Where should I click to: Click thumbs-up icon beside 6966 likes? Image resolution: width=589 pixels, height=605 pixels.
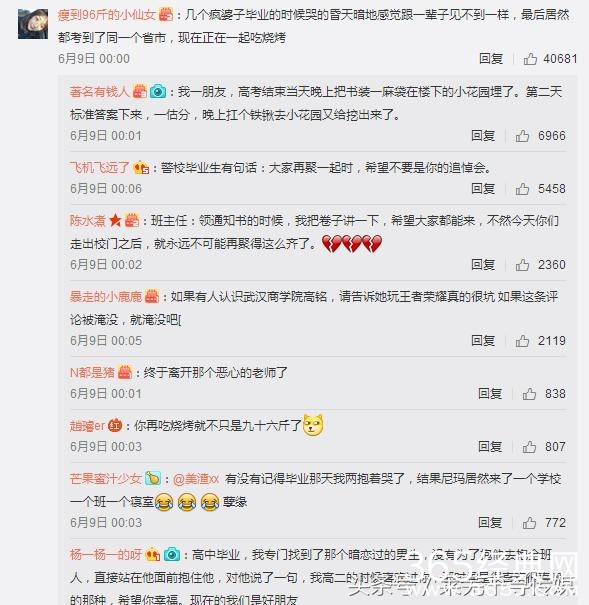coord(522,136)
